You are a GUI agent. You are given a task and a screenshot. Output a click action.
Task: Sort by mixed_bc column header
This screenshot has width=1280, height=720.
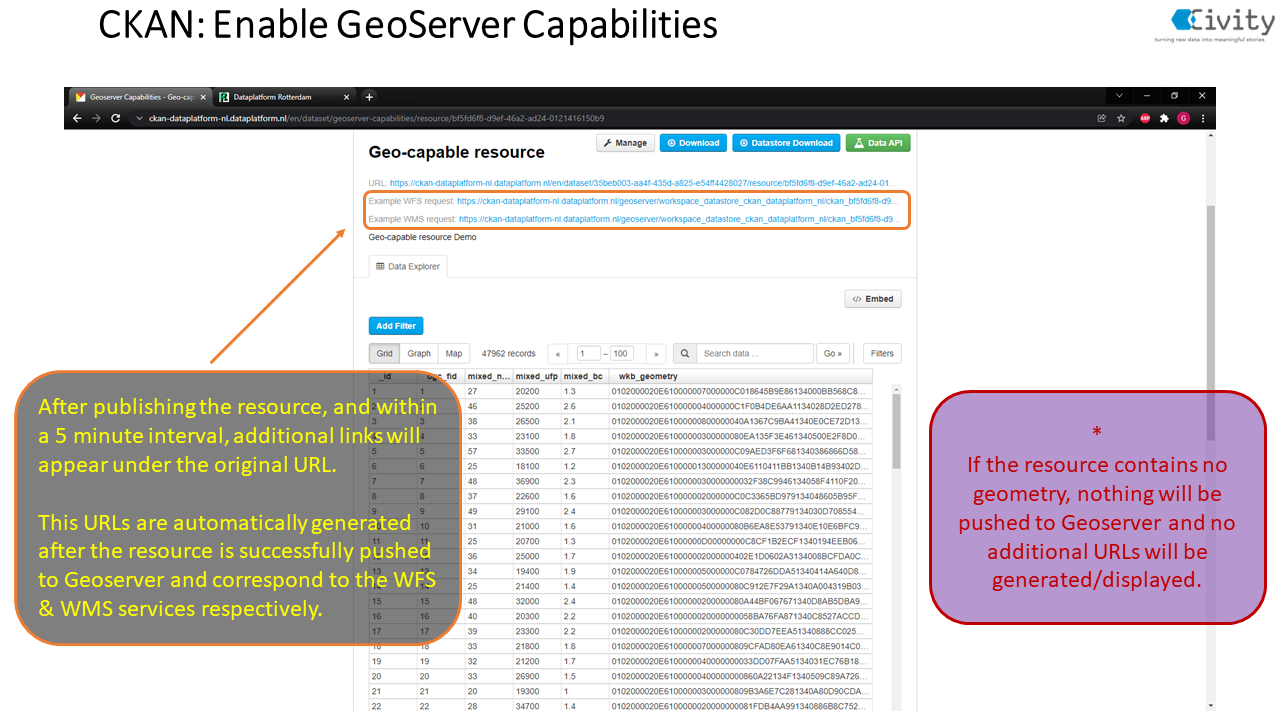(x=584, y=377)
